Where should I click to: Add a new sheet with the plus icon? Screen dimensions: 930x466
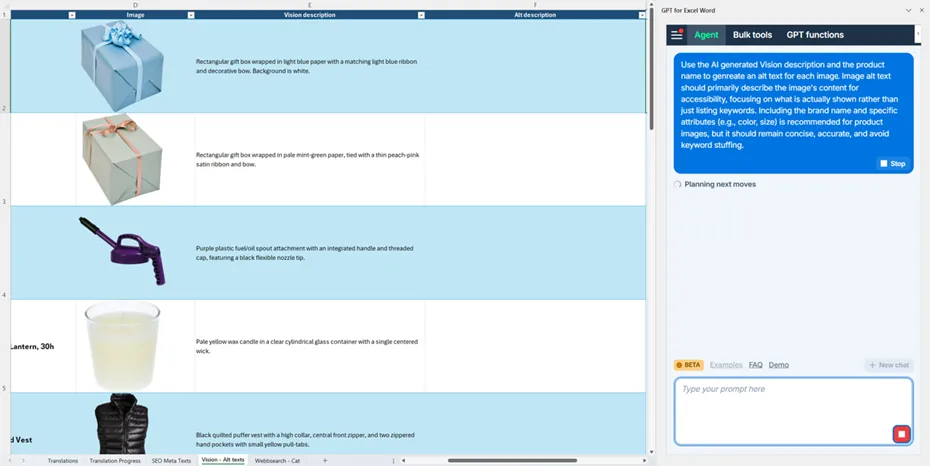(324, 461)
